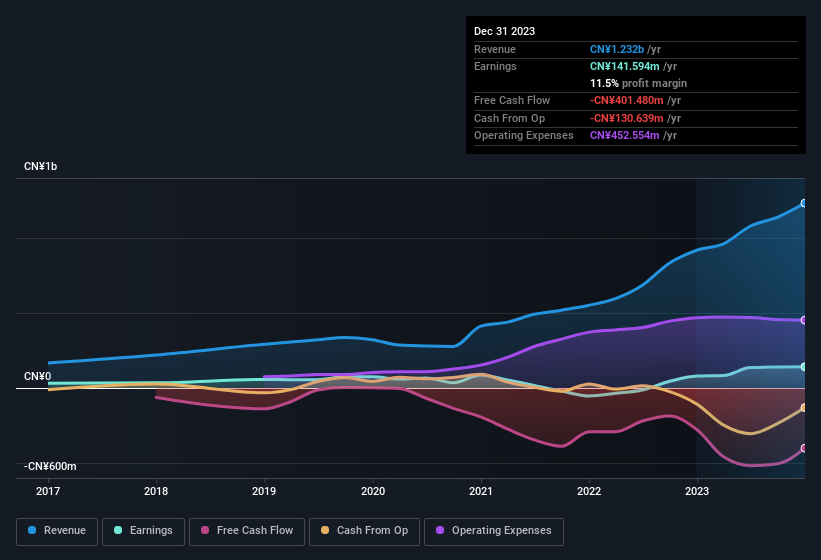Toggle the Free Cash Flow legend button
This screenshot has width=821, height=560.
(x=247, y=531)
